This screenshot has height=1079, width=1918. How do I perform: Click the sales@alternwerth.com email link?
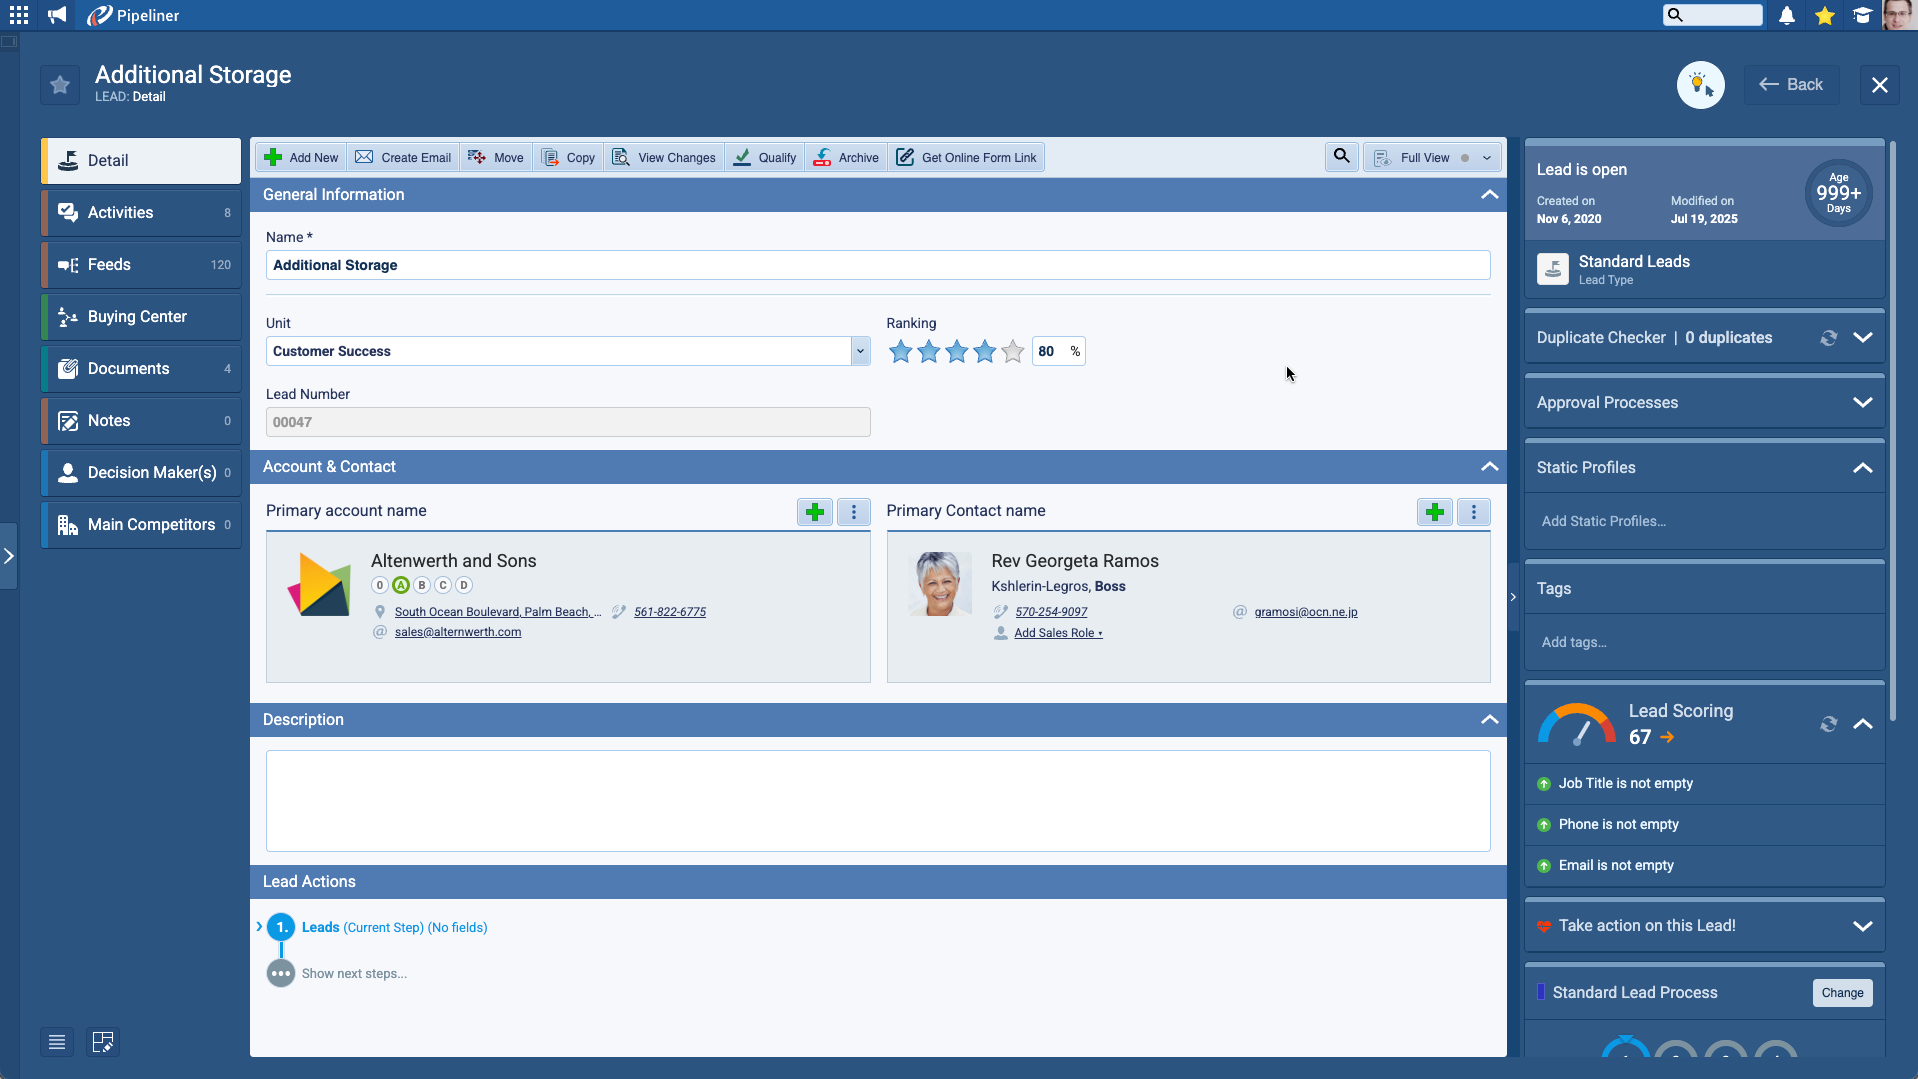(458, 632)
